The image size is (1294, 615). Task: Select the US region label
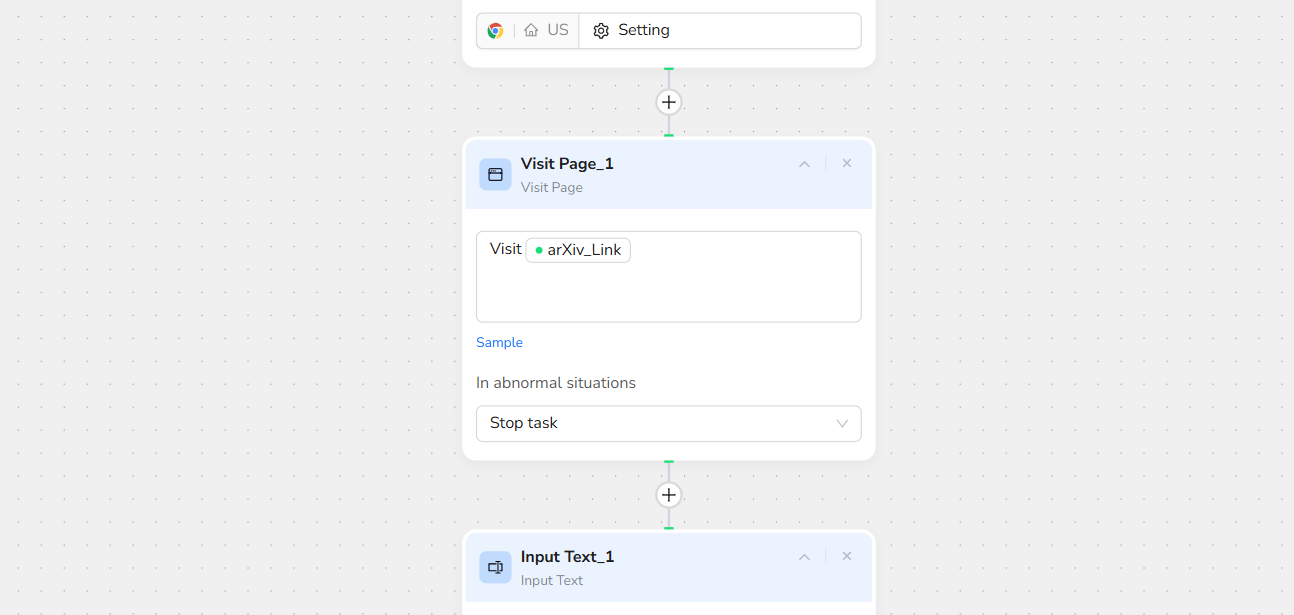pyautogui.click(x=558, y=30)
